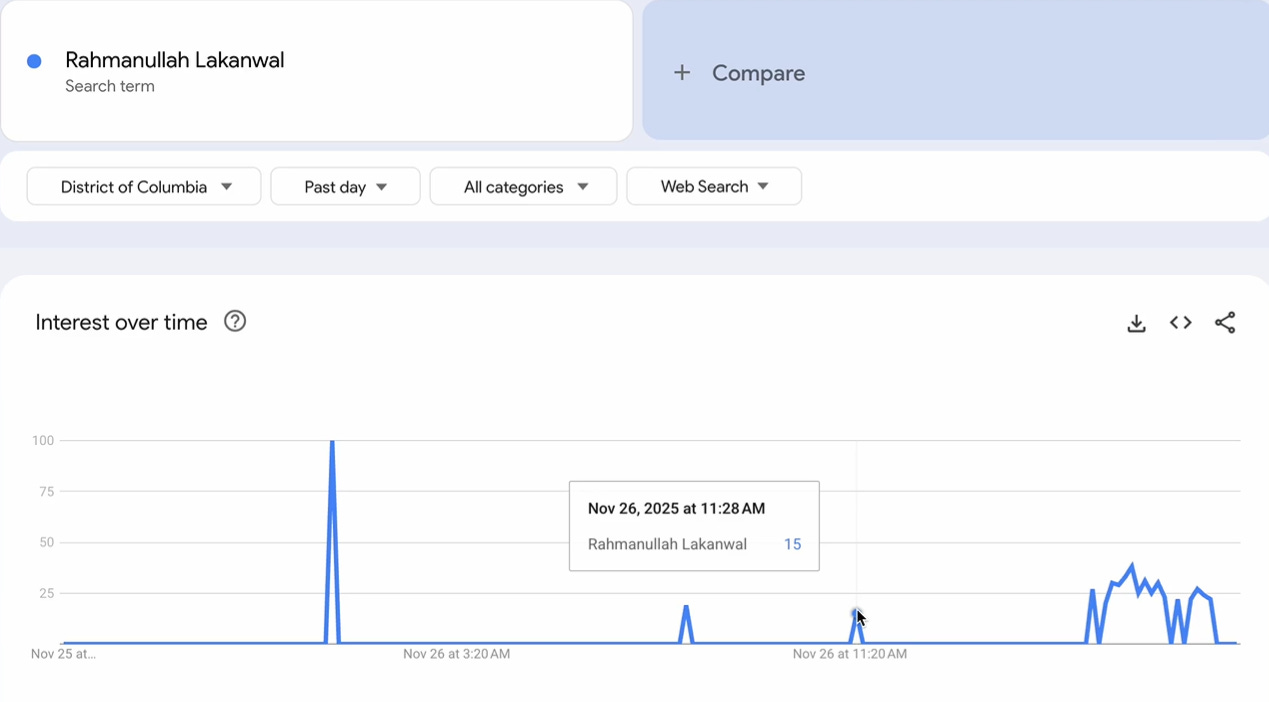Click the Interest over time heading
The height and width of the screenshot is (702, 1269).
point(121,322)
